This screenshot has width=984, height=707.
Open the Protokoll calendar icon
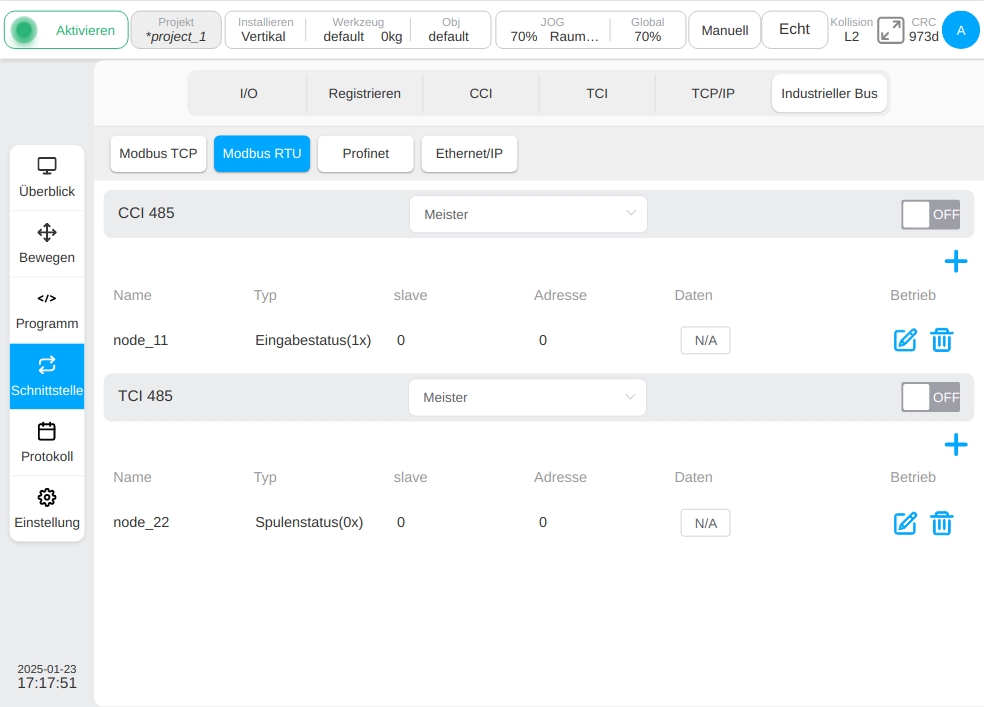47,431
